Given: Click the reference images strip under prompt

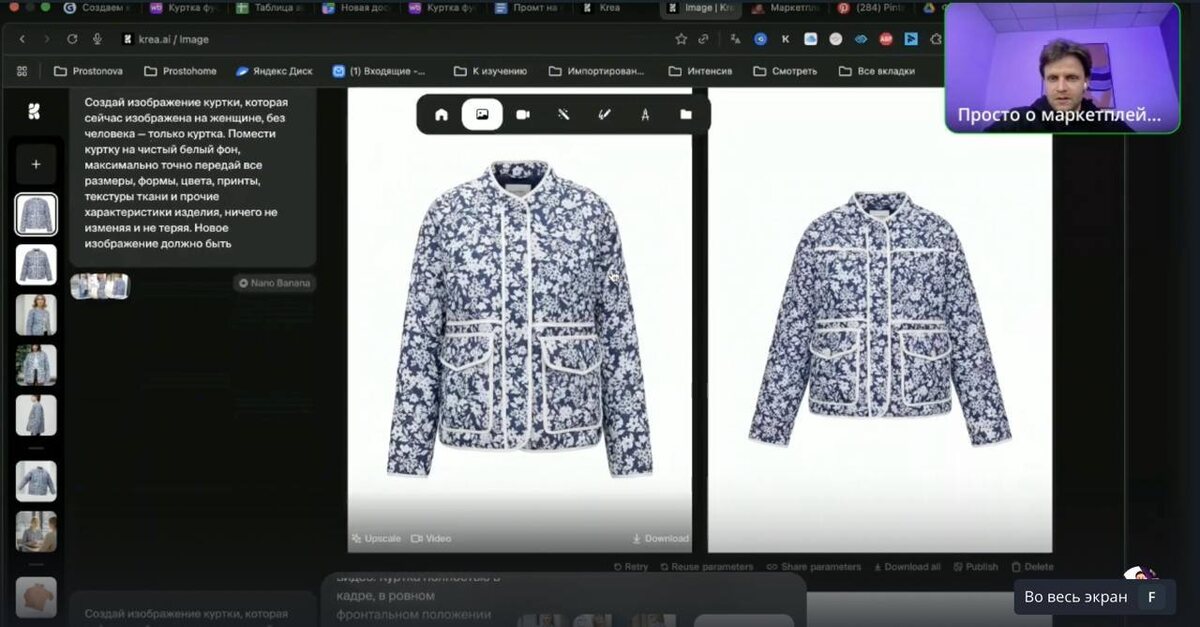Looking at the screenshot, I should coord(100,286).
